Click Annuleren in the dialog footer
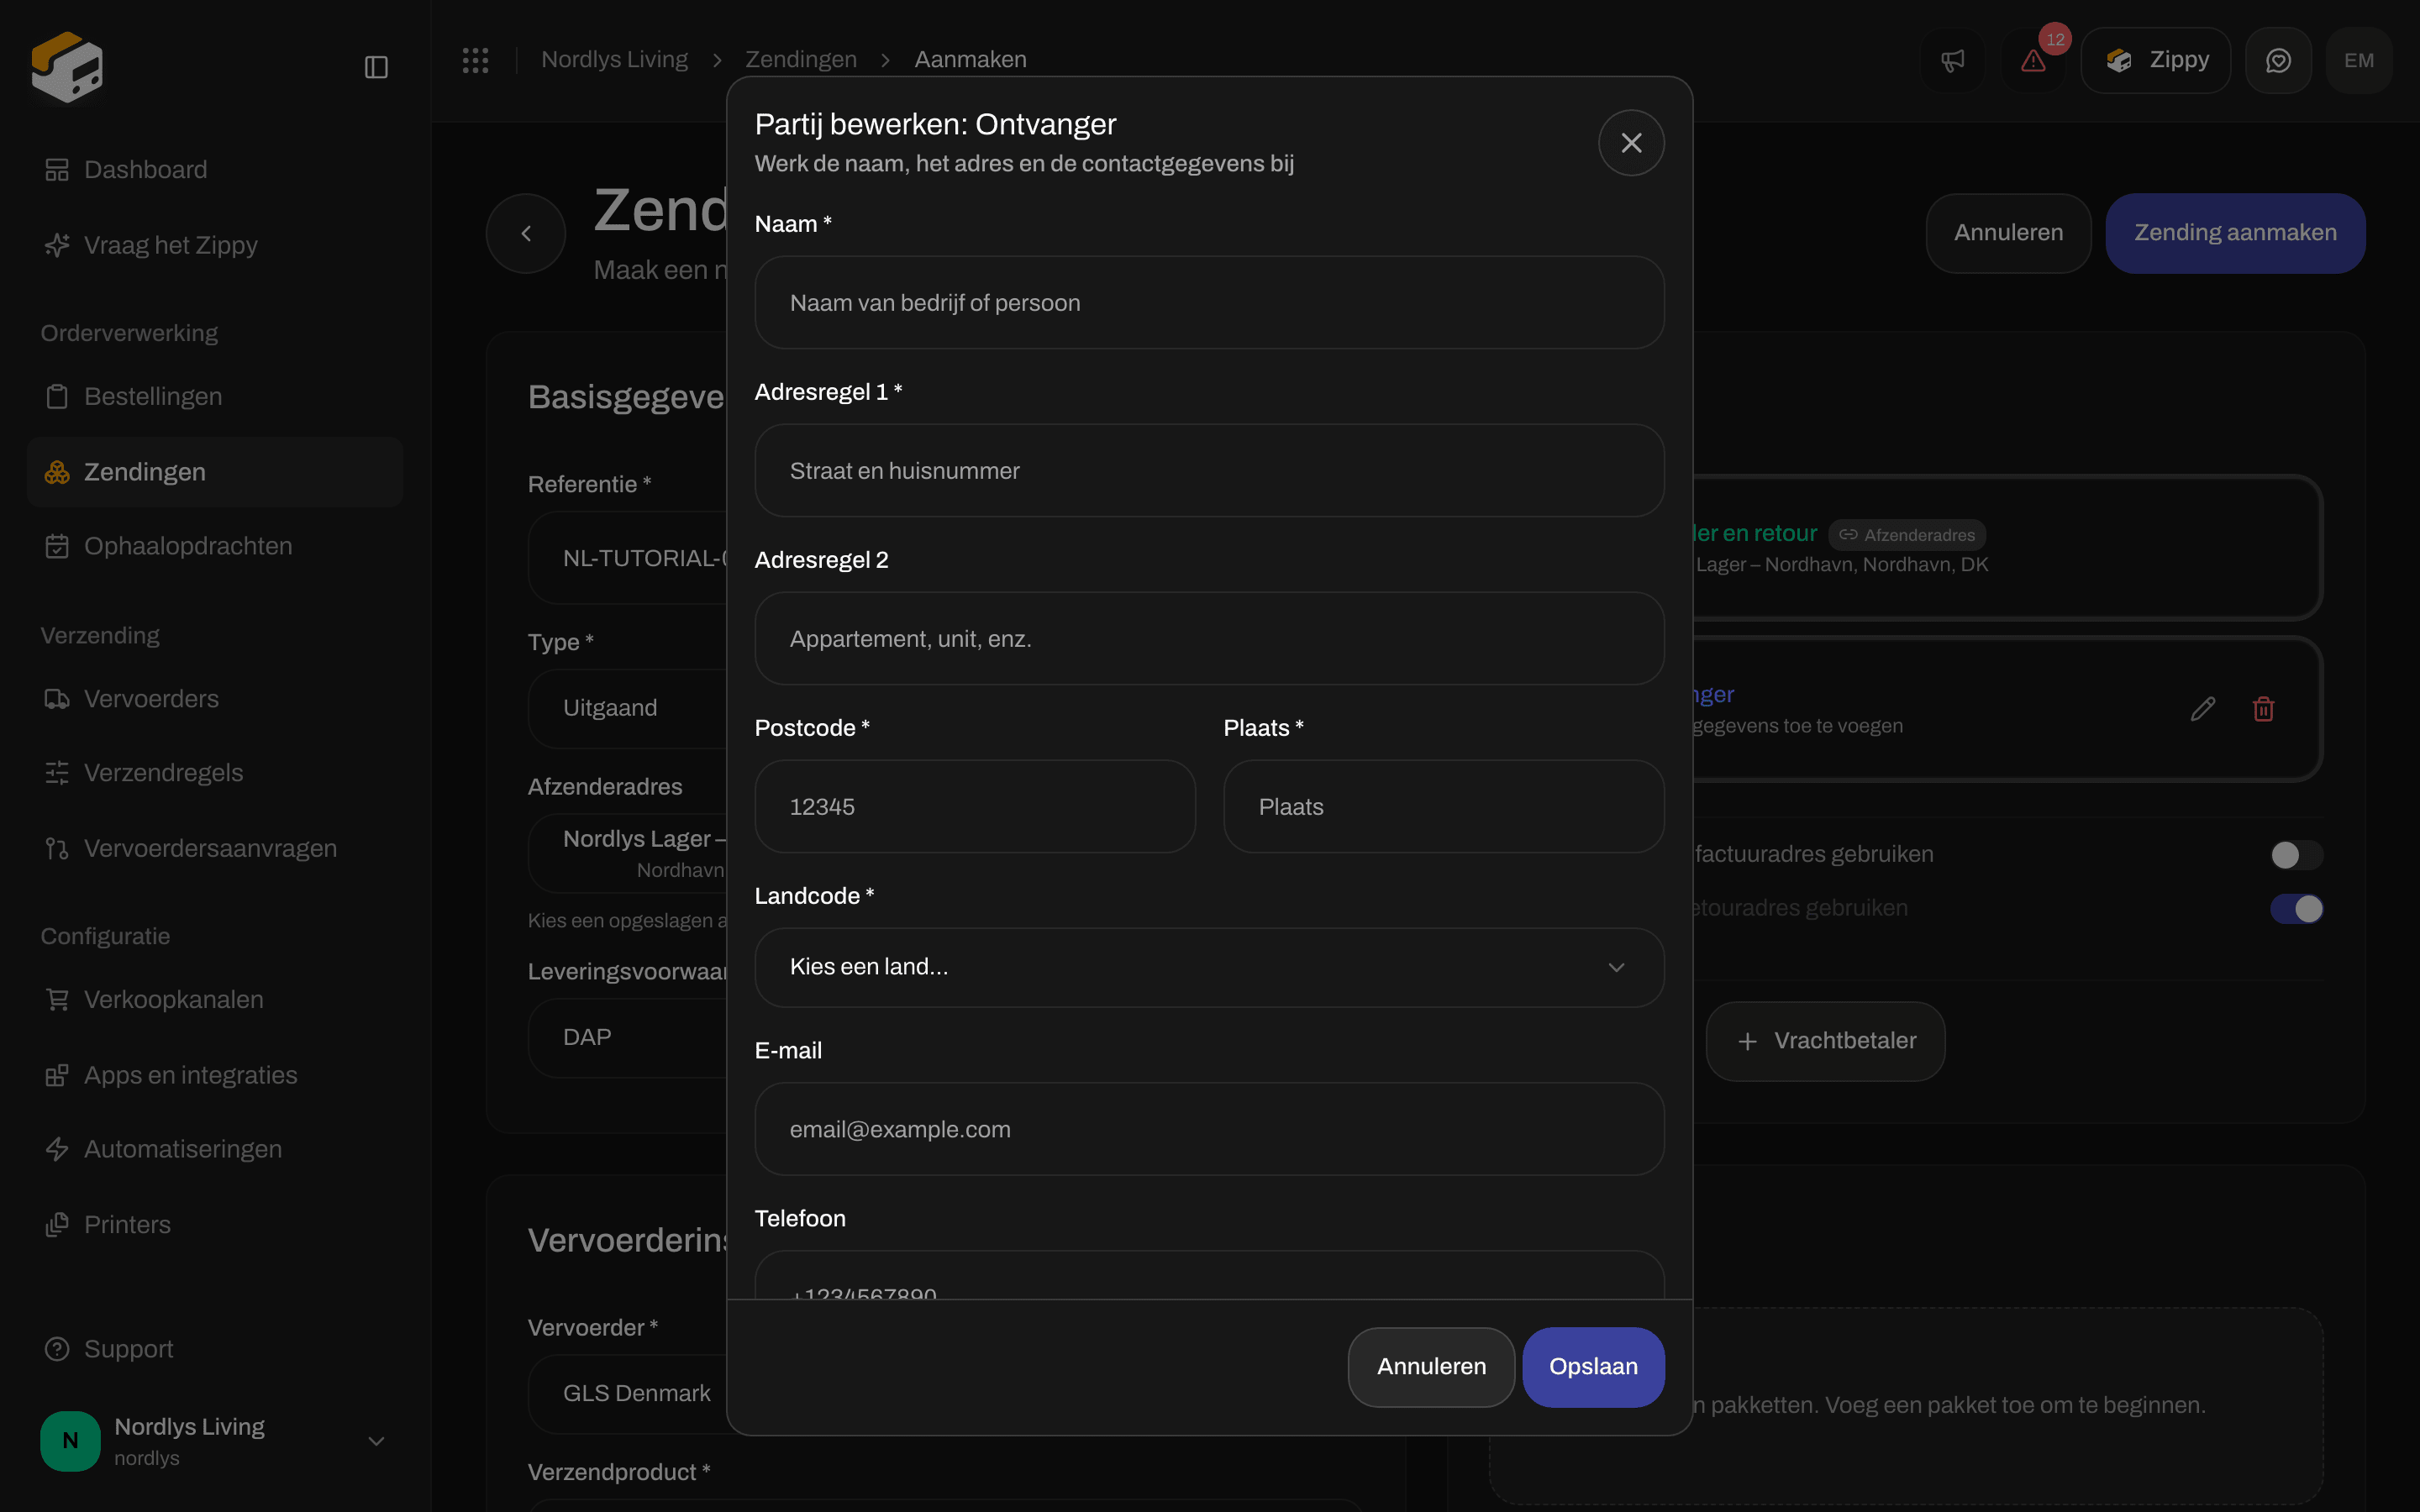The height and width of the screenshot is (1512, 2420). tap(1431, 1367)
